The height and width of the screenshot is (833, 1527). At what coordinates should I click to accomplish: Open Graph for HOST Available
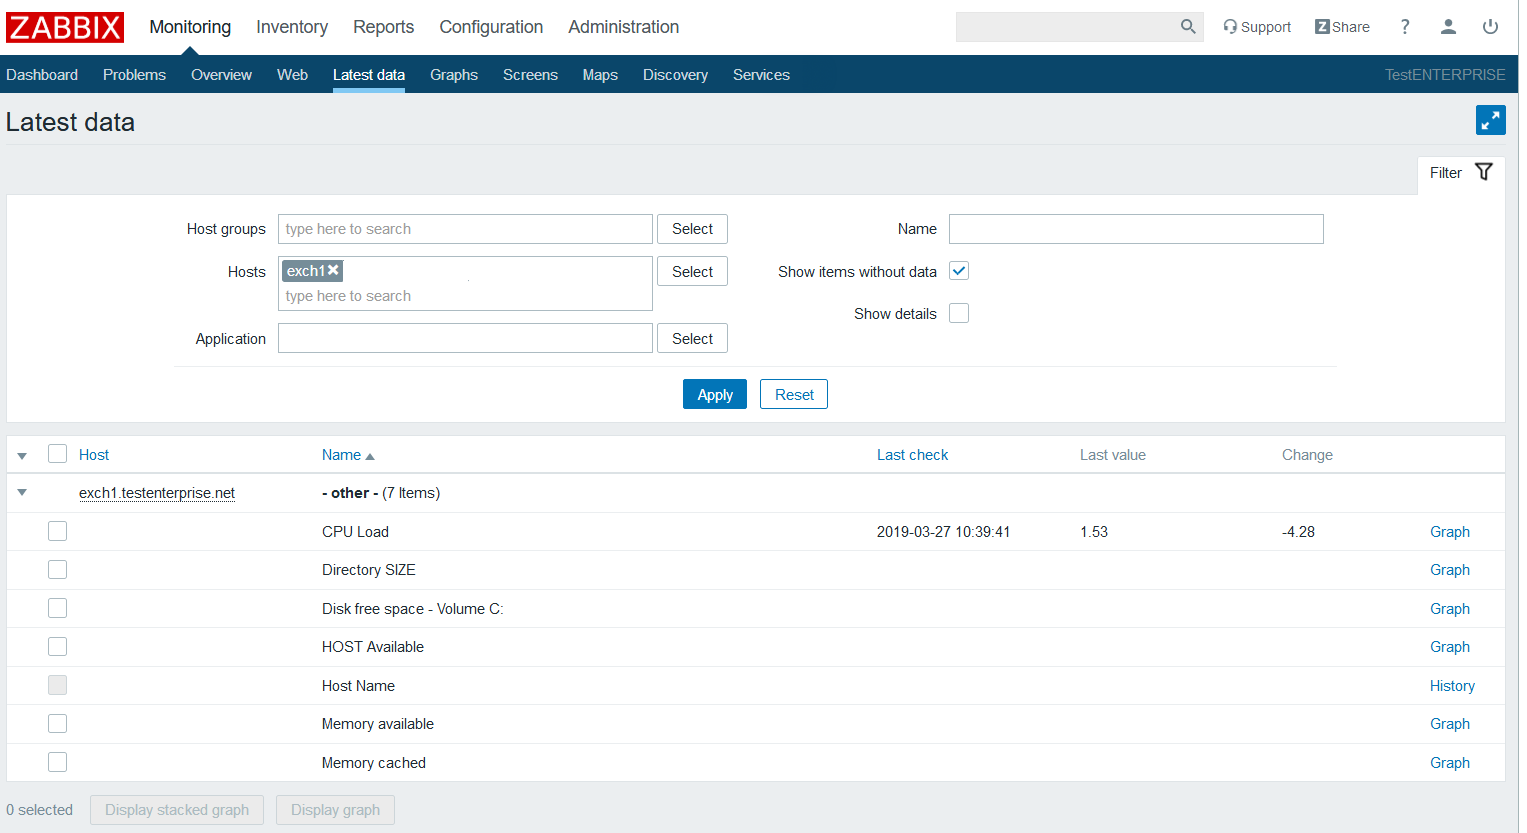(1449, 647)
